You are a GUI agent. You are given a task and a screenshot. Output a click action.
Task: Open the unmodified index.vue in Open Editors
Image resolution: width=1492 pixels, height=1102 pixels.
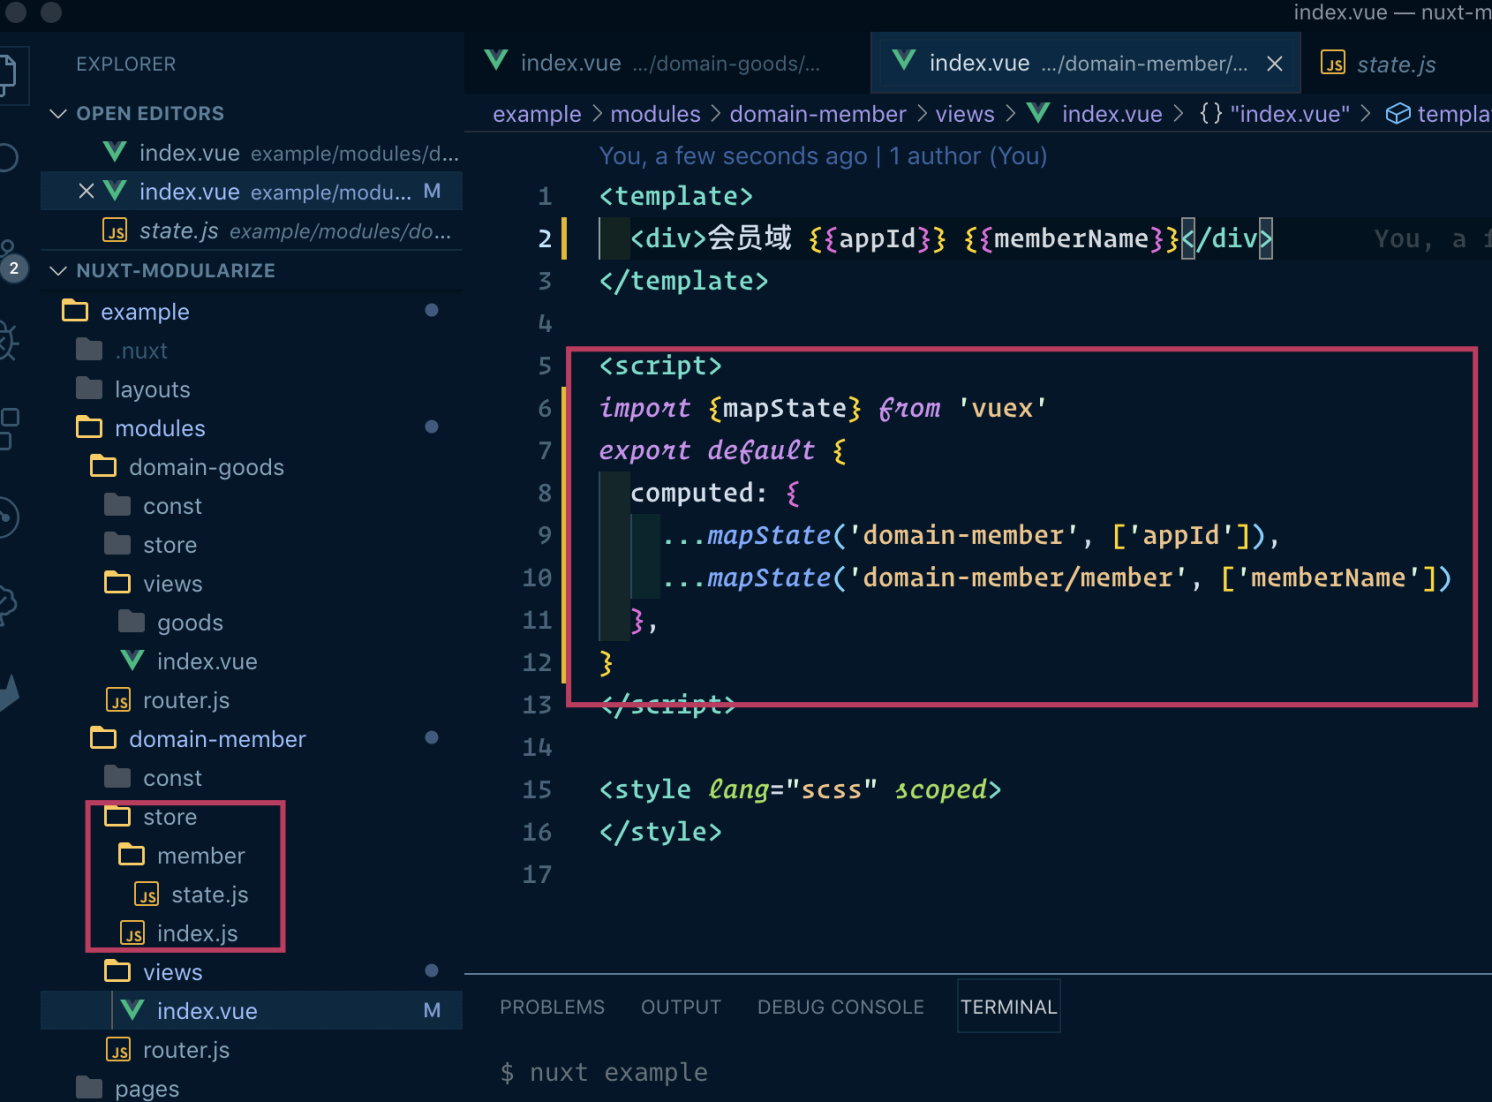coord(251,153)
